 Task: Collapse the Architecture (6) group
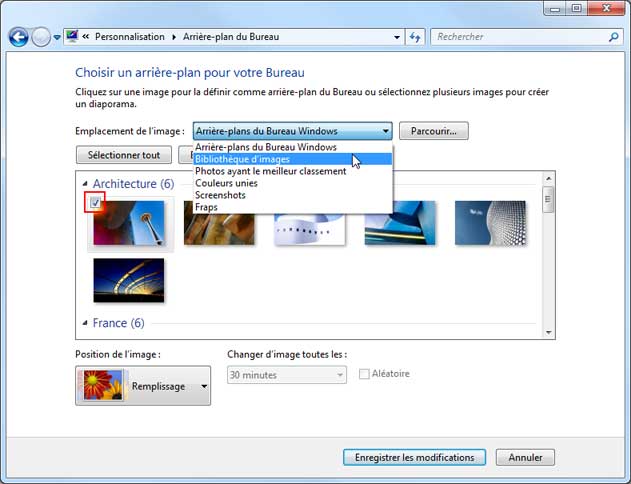(85, 184)
